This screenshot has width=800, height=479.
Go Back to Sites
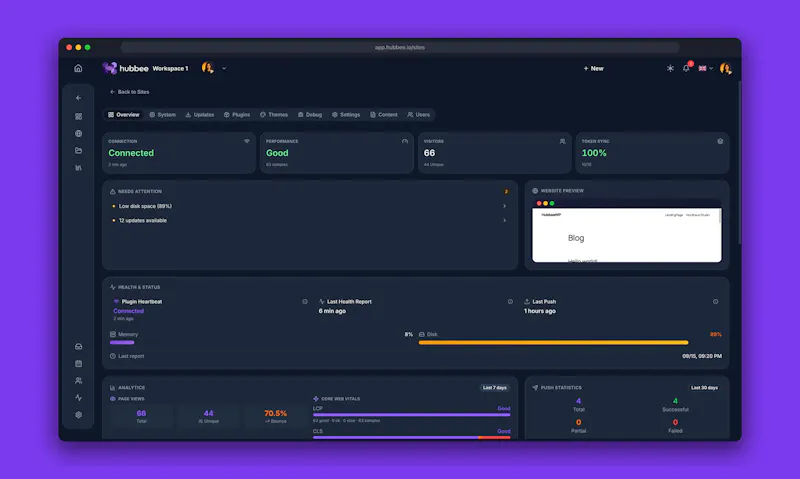[130, 92]
